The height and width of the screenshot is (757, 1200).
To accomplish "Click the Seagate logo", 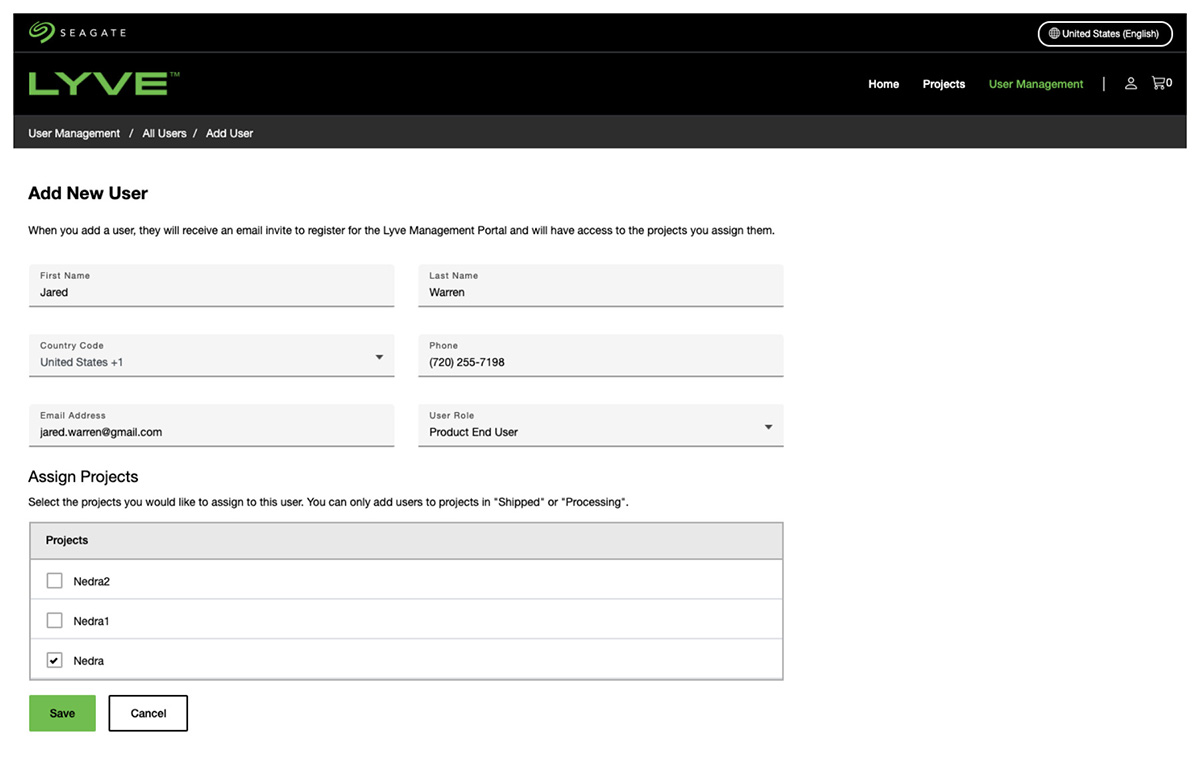I will 77,33.
